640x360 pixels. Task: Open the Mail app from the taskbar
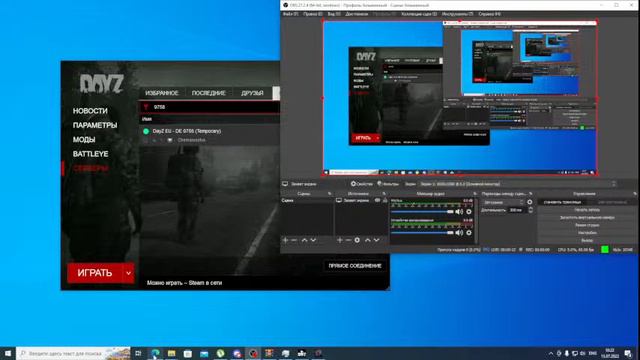204,353
